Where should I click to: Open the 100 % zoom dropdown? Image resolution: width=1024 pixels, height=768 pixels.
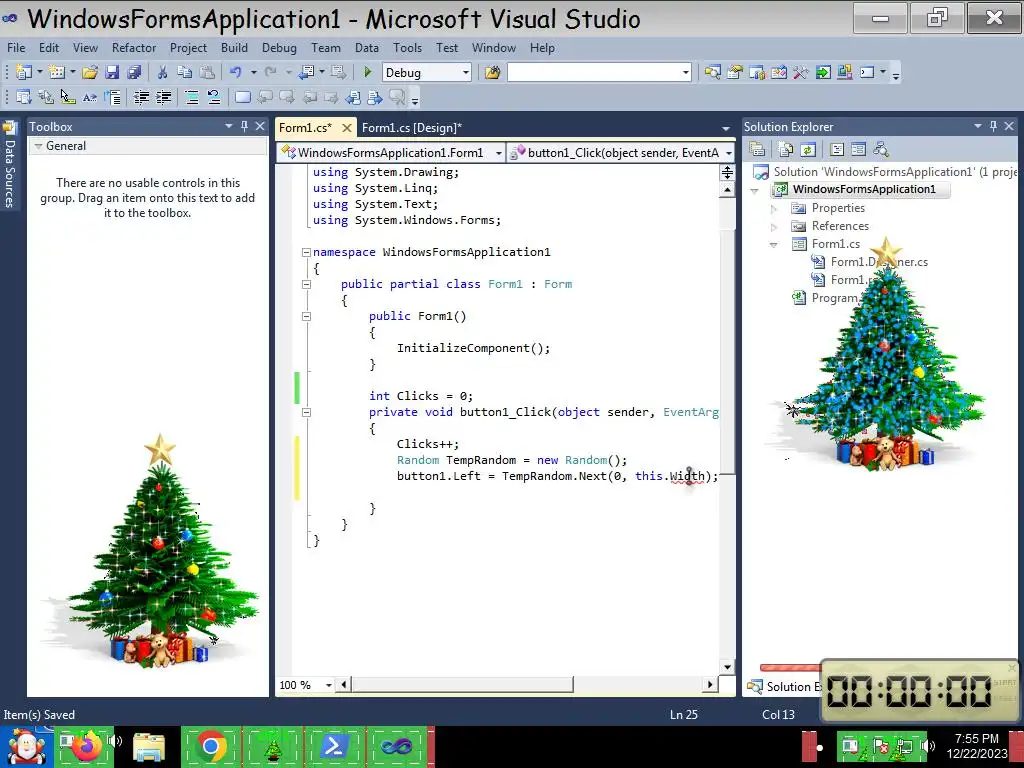click(x=329, y=685)
